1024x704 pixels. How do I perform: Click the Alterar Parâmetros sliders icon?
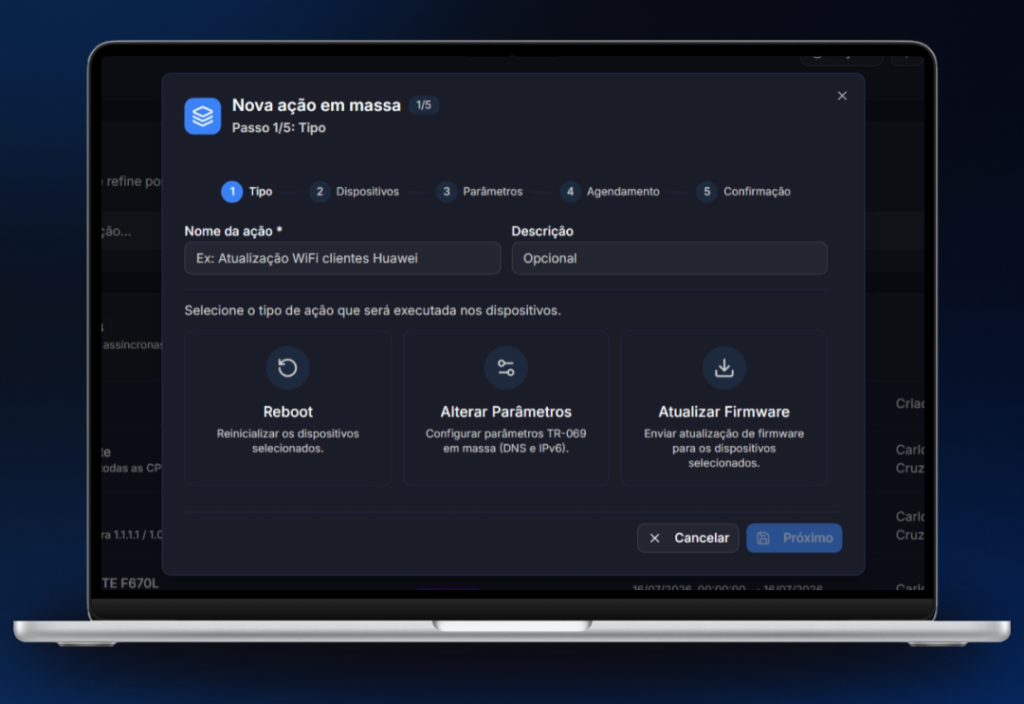(x=505, y=368)
